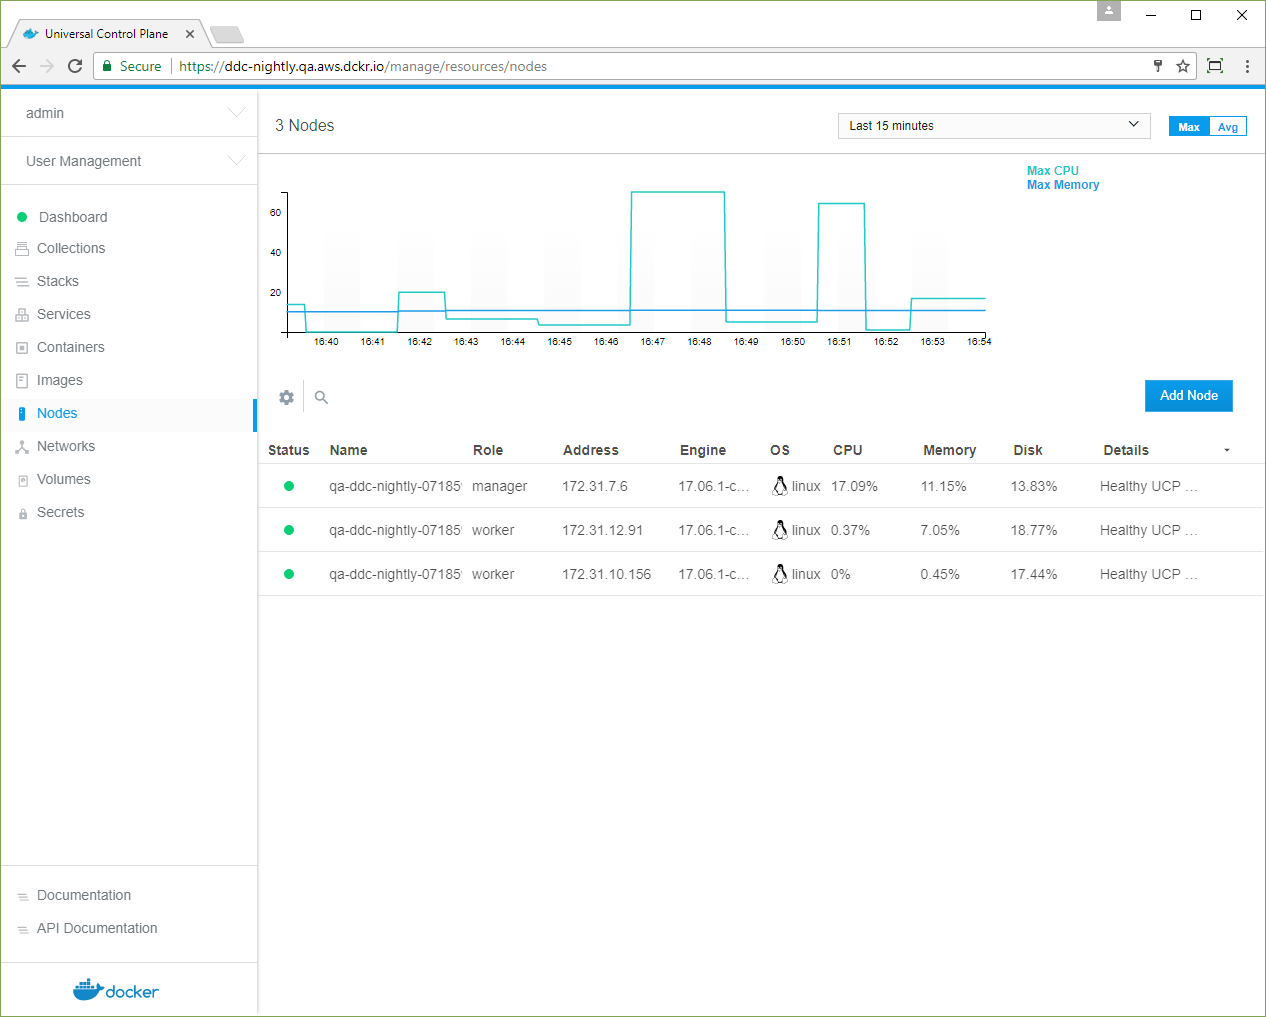Switch graph to Avg values
The image size is (1266, 1017).
(1228, 127)
